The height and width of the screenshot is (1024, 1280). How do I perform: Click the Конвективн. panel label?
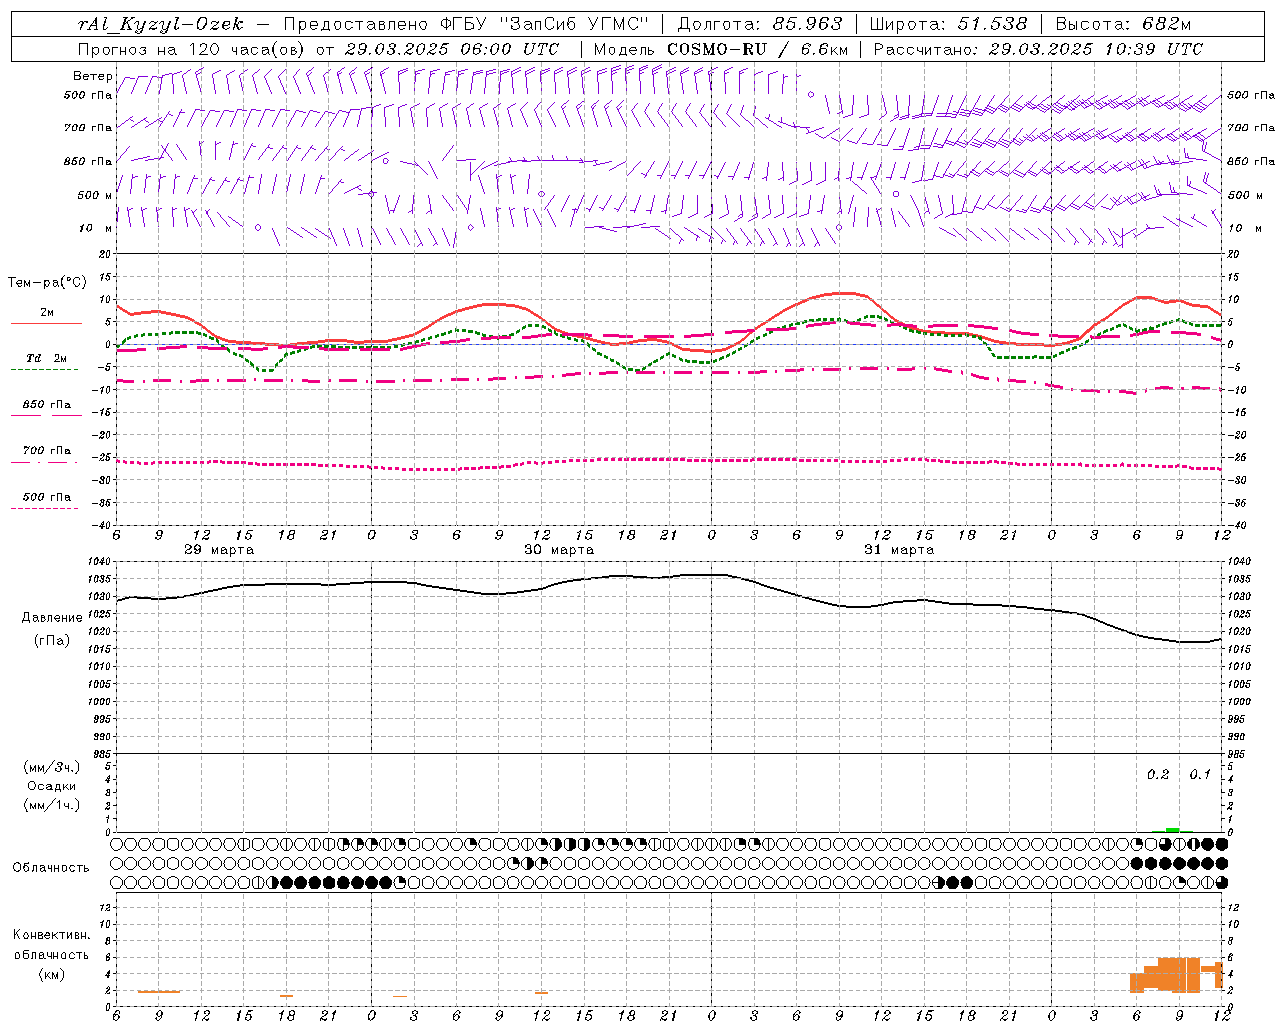pos(51,935)
